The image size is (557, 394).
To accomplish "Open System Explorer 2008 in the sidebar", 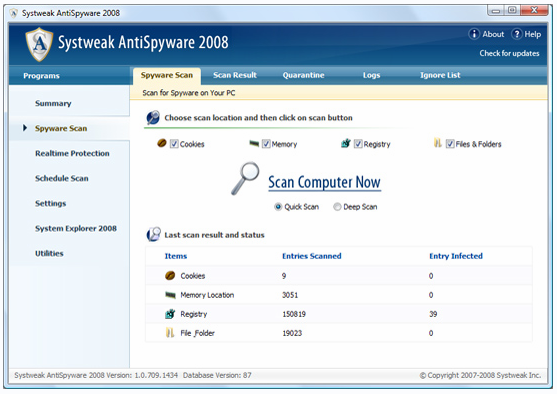I will 76,228.
